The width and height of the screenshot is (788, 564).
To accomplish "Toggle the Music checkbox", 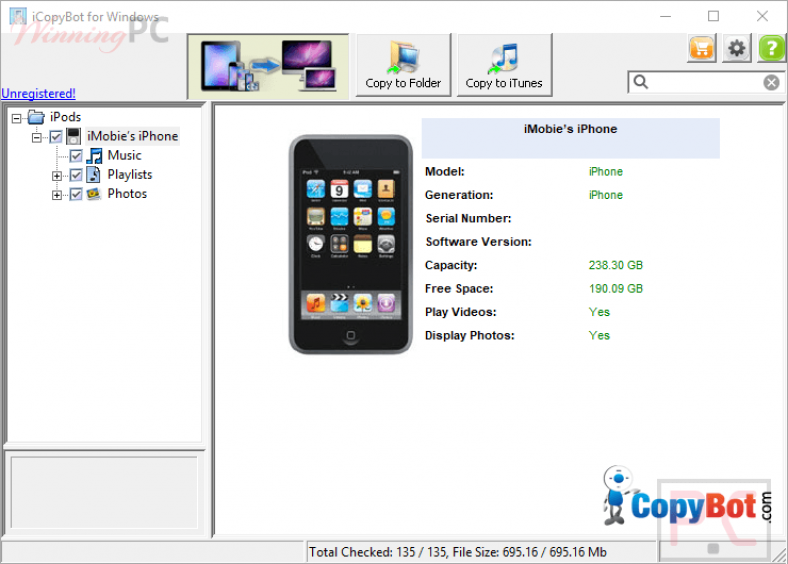I will coord(76,156).
